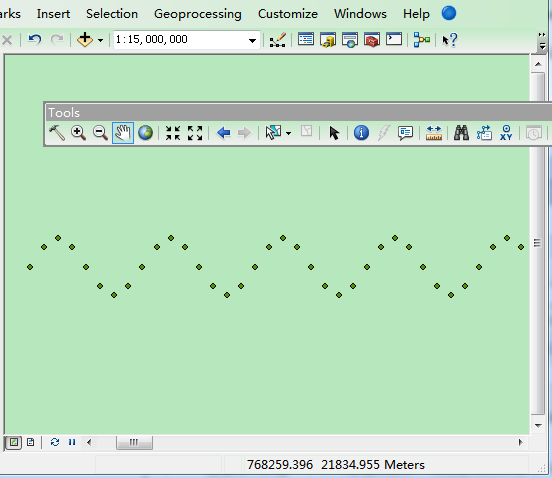Click the Delete (X) toolbar icon
Screen dimensions: 552x478
pos(7,40)
